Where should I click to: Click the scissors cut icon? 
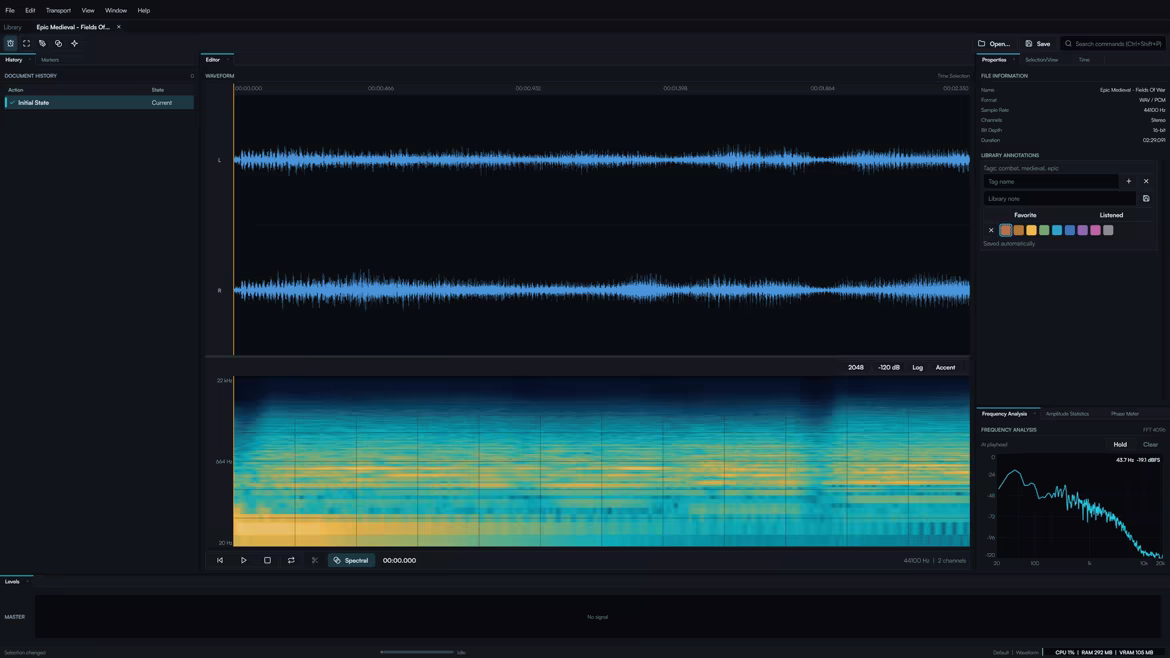point(315,560)
